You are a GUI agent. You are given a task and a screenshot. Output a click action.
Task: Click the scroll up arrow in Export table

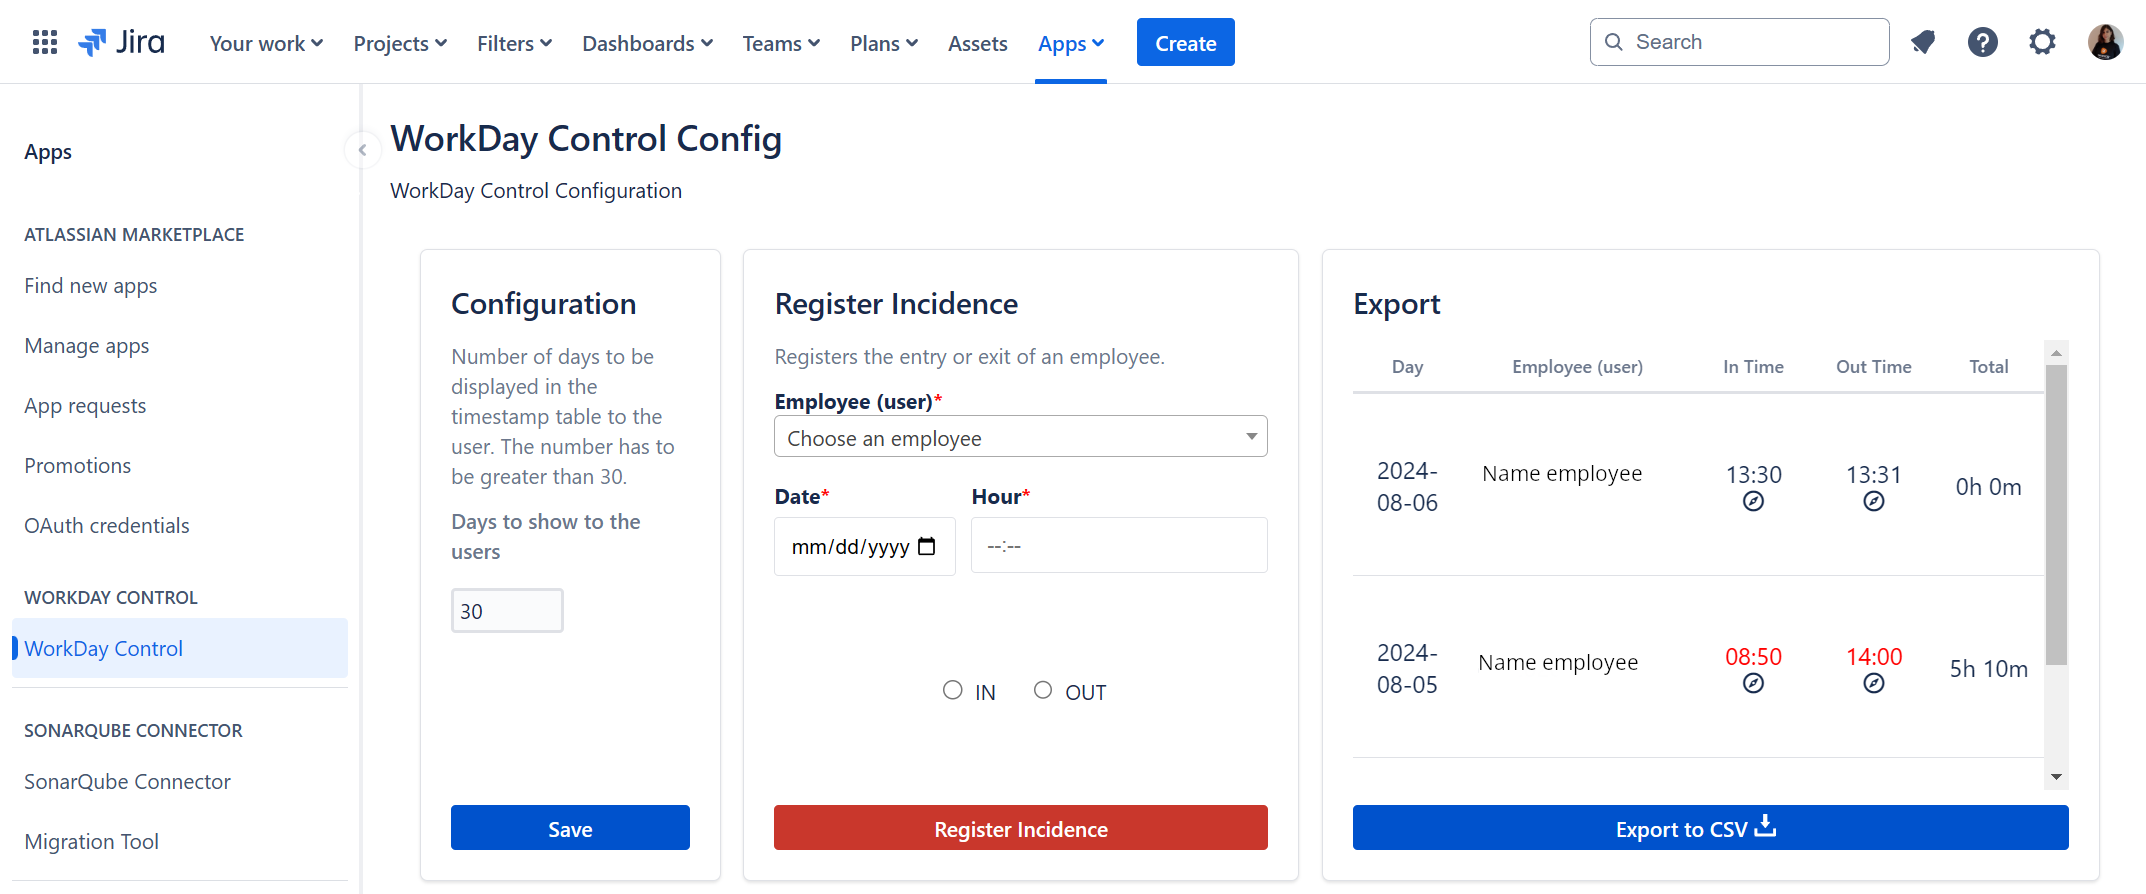(x=2056, y=353)
